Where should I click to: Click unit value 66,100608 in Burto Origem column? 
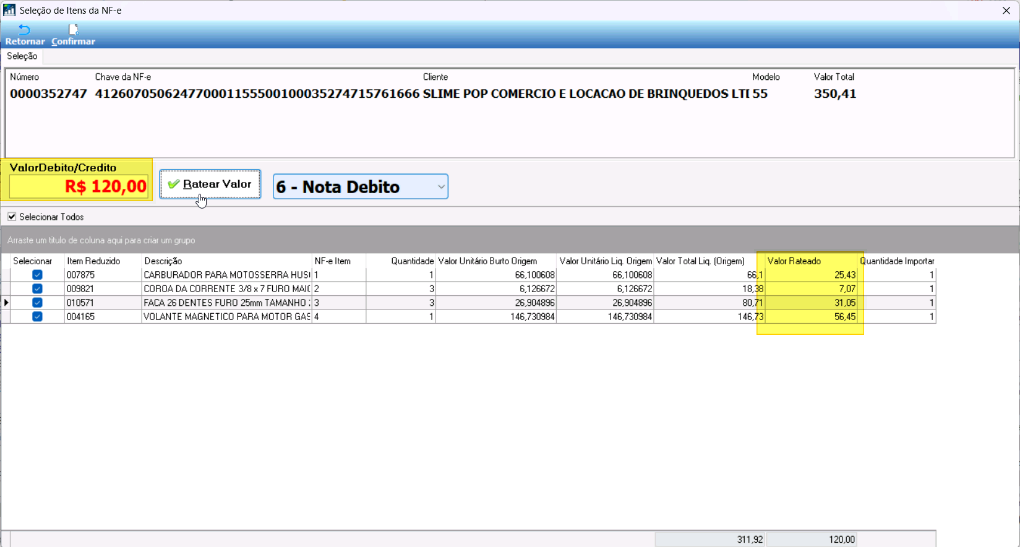496,275
